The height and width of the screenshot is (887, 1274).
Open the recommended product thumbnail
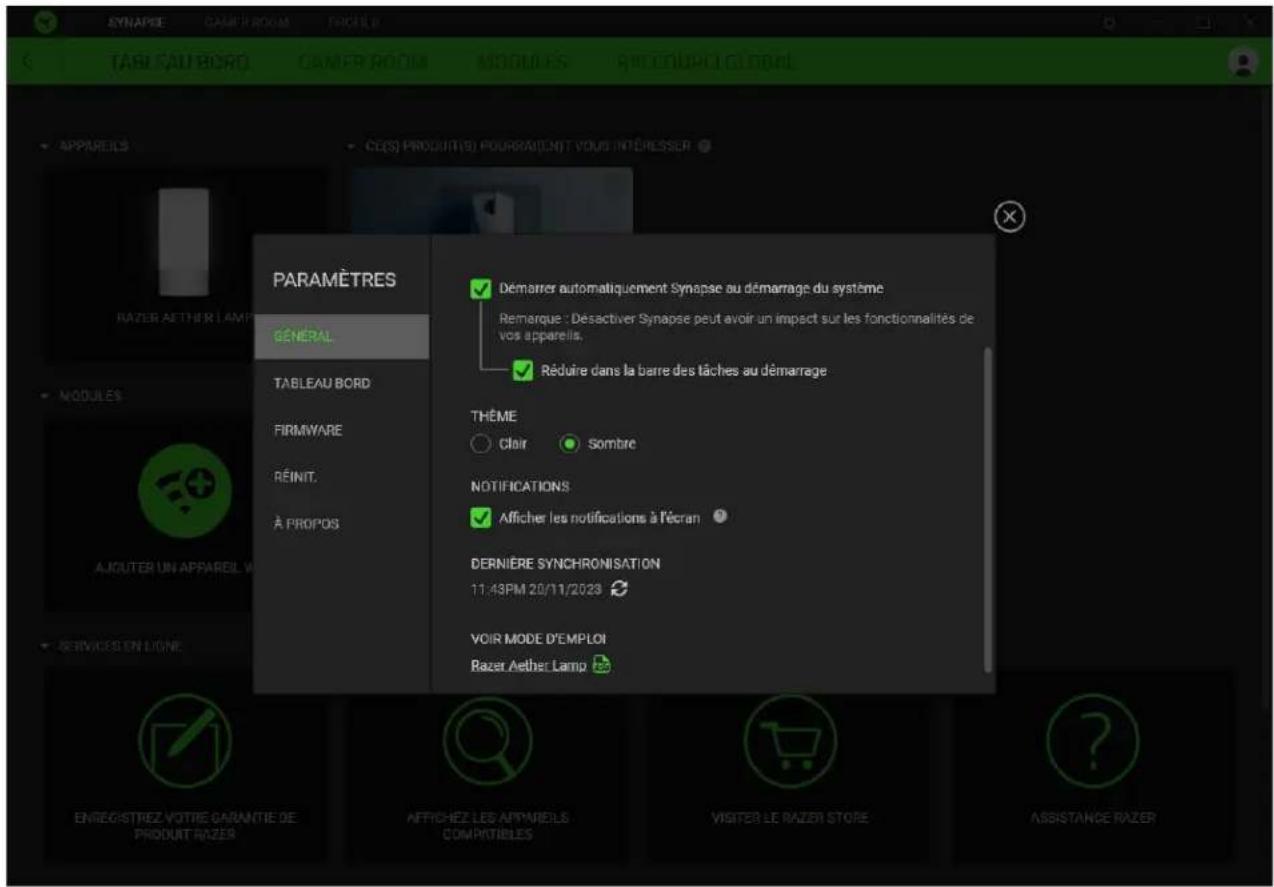point(491,201)
